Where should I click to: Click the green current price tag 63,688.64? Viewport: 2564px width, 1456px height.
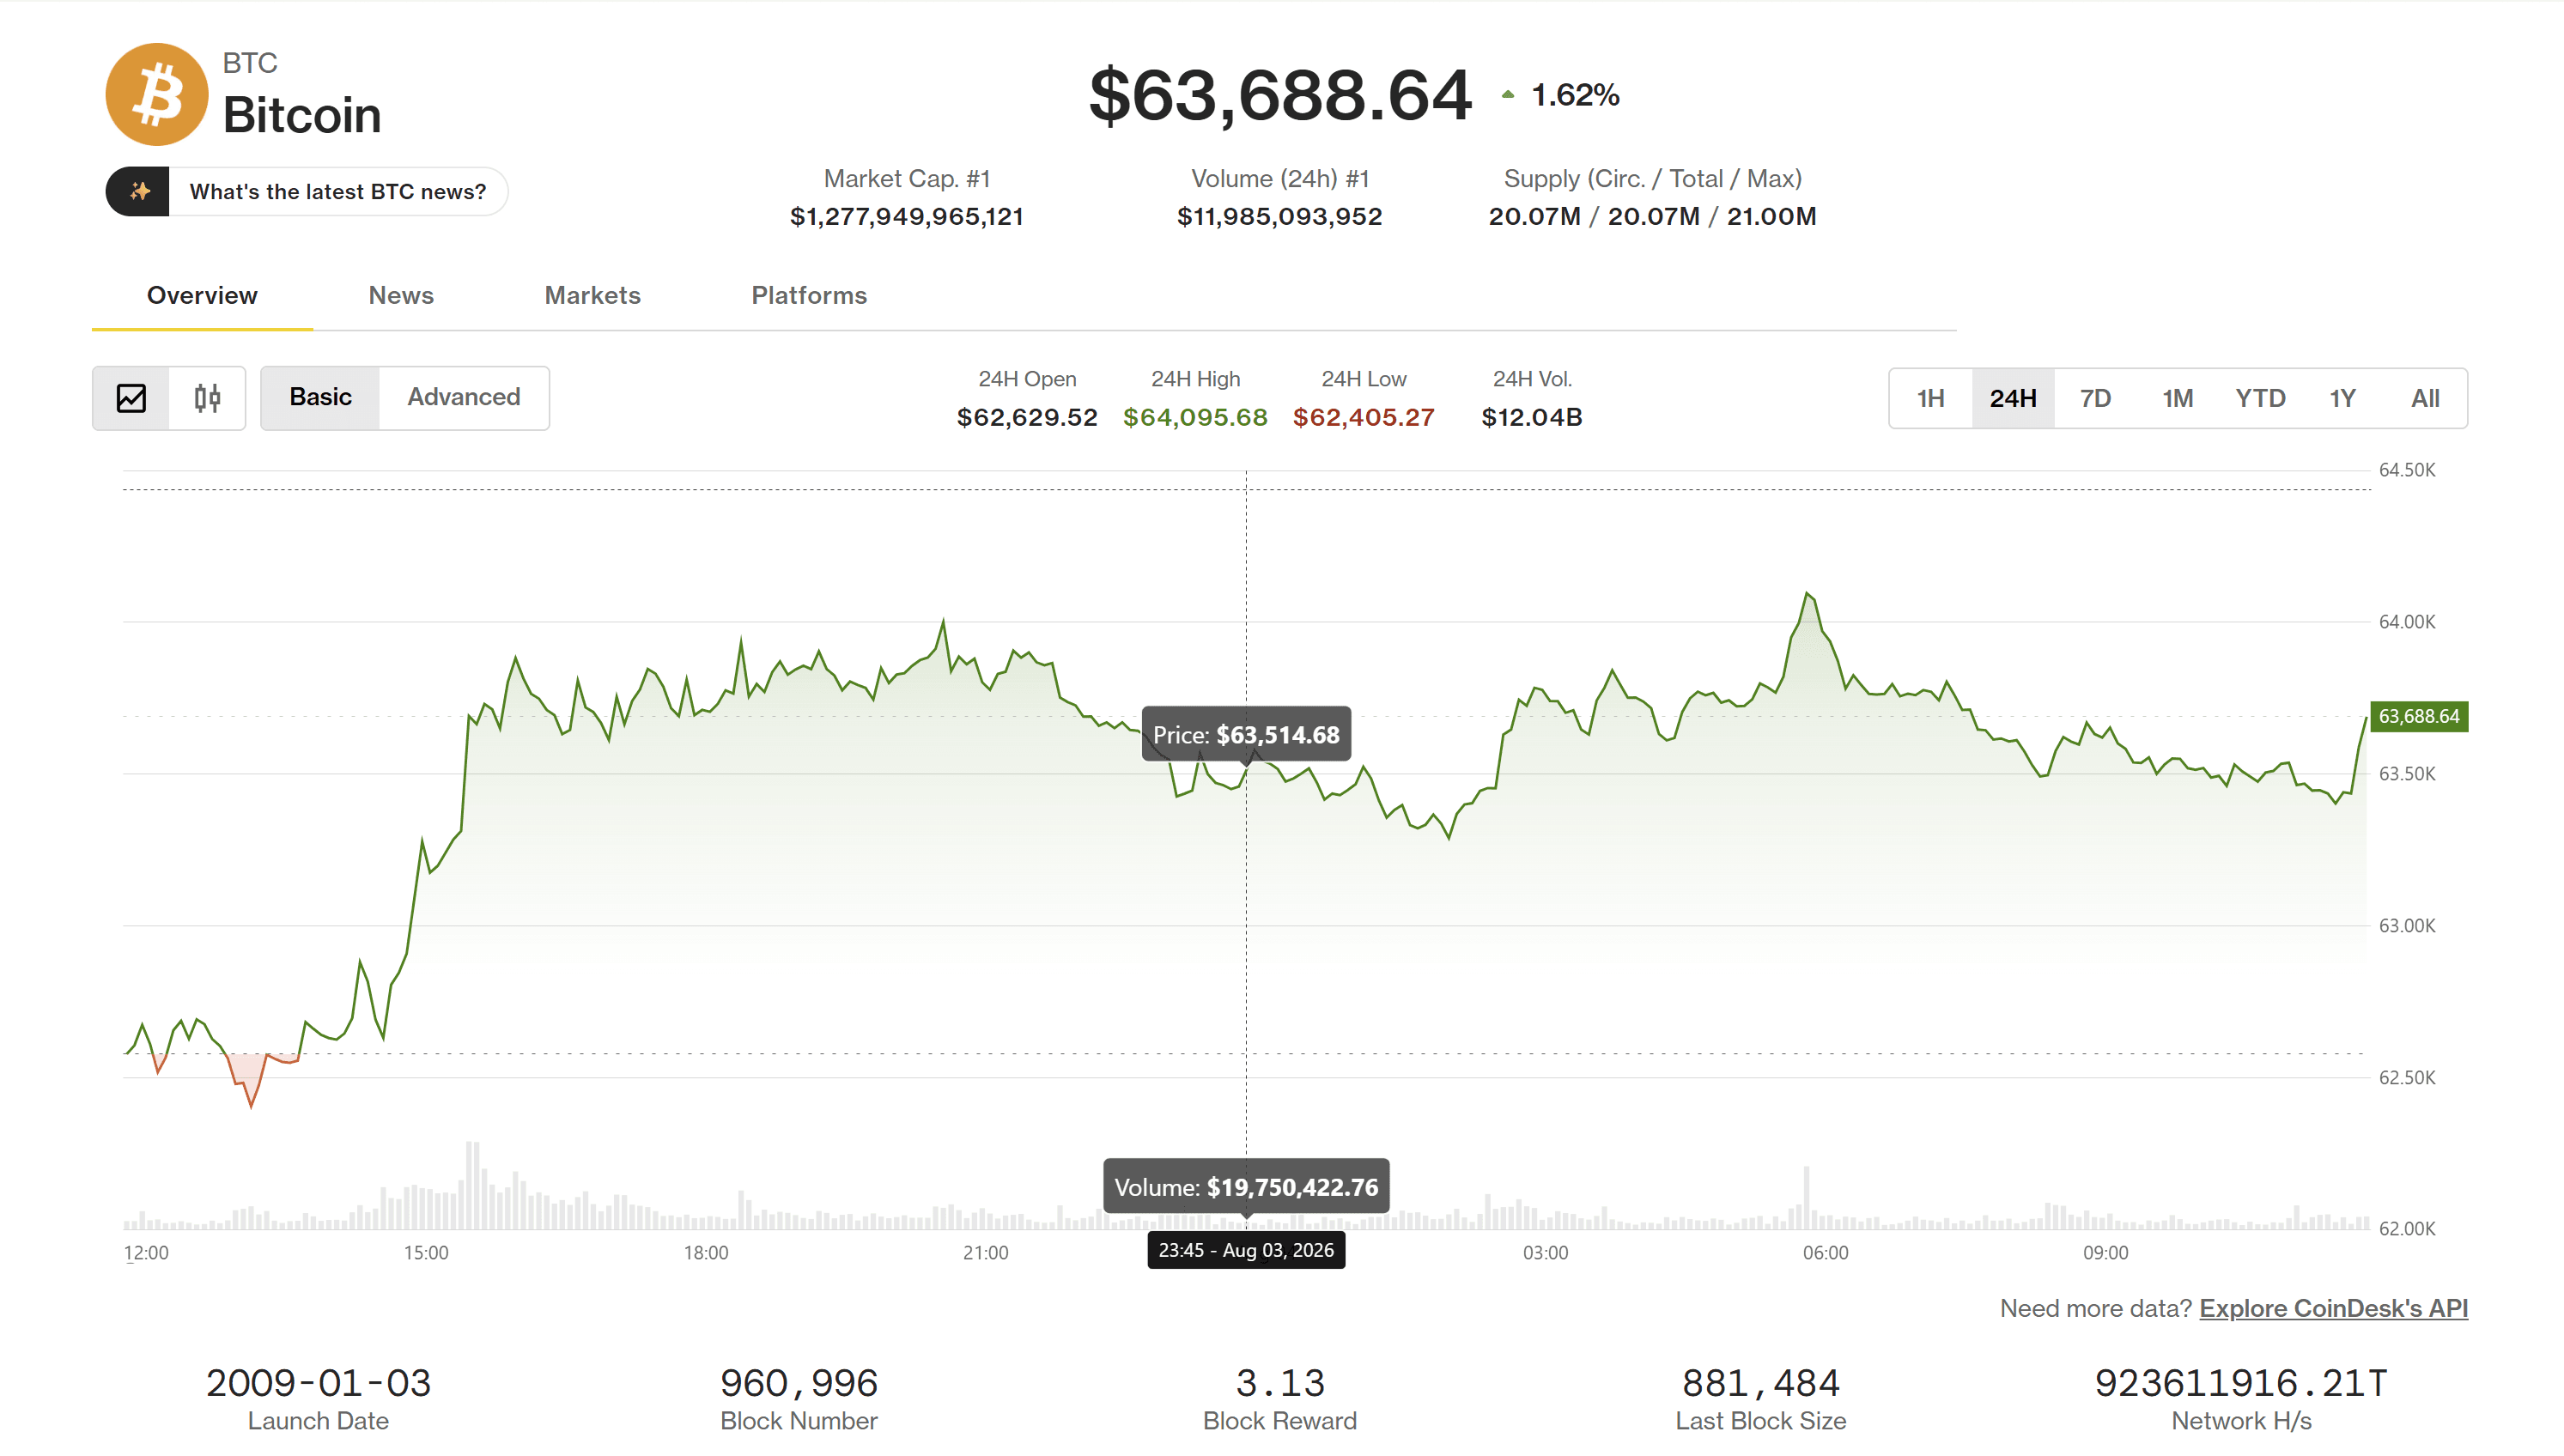[x=2418, y=716]
